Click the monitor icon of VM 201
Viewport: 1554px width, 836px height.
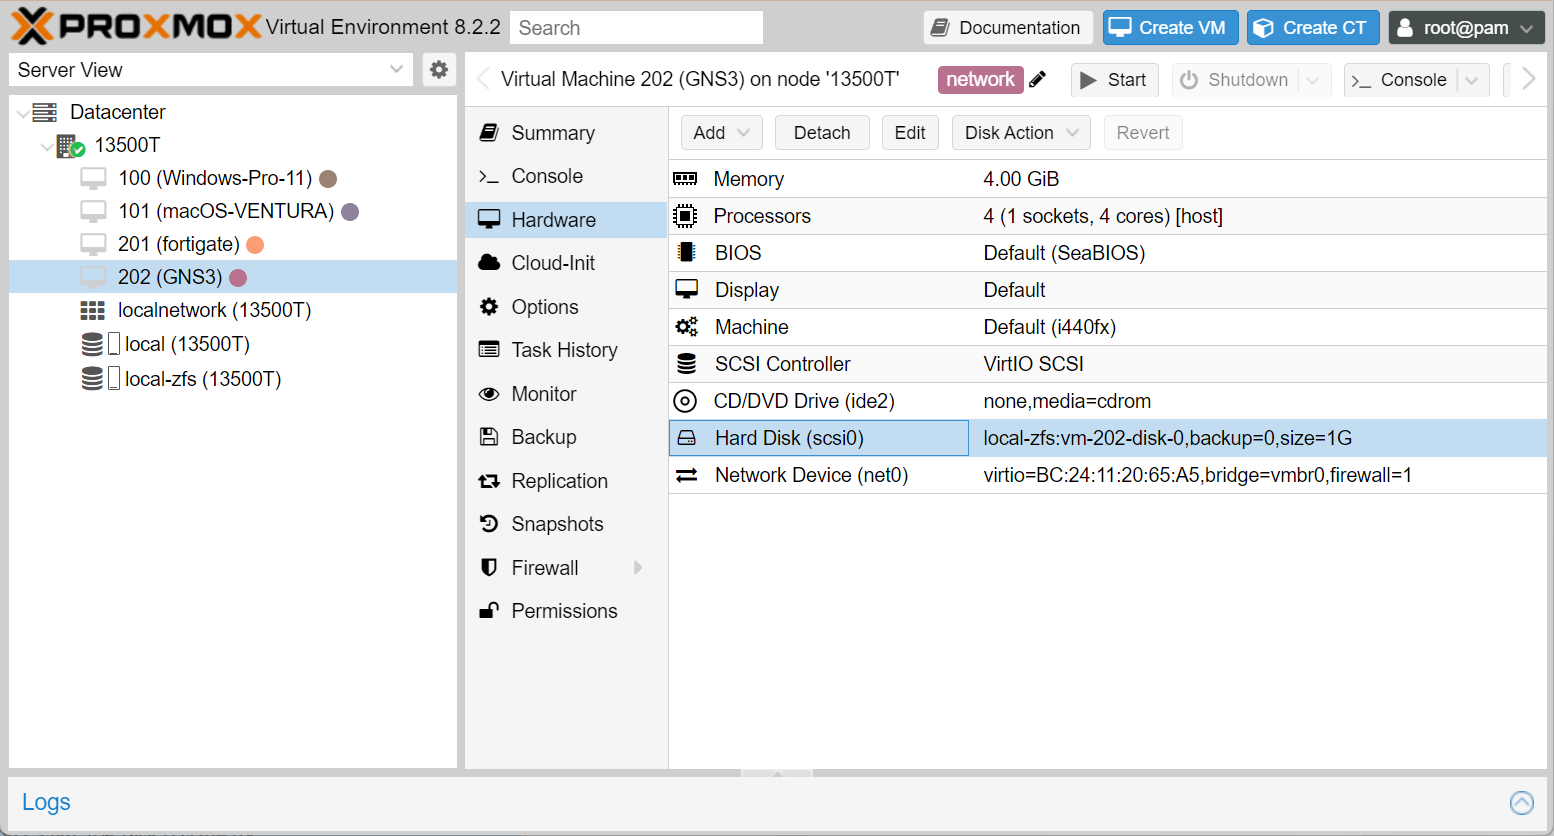tap(93, 245)
